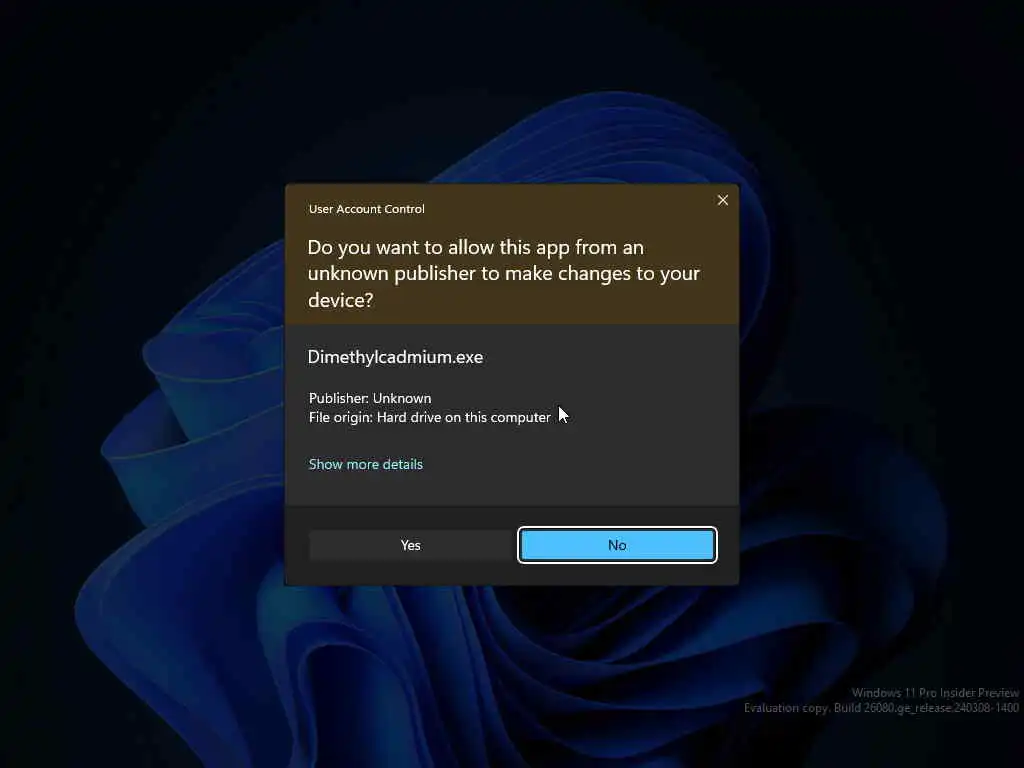Click Yes to allow Dimethylcadmium.exe

tap(411, 545)
